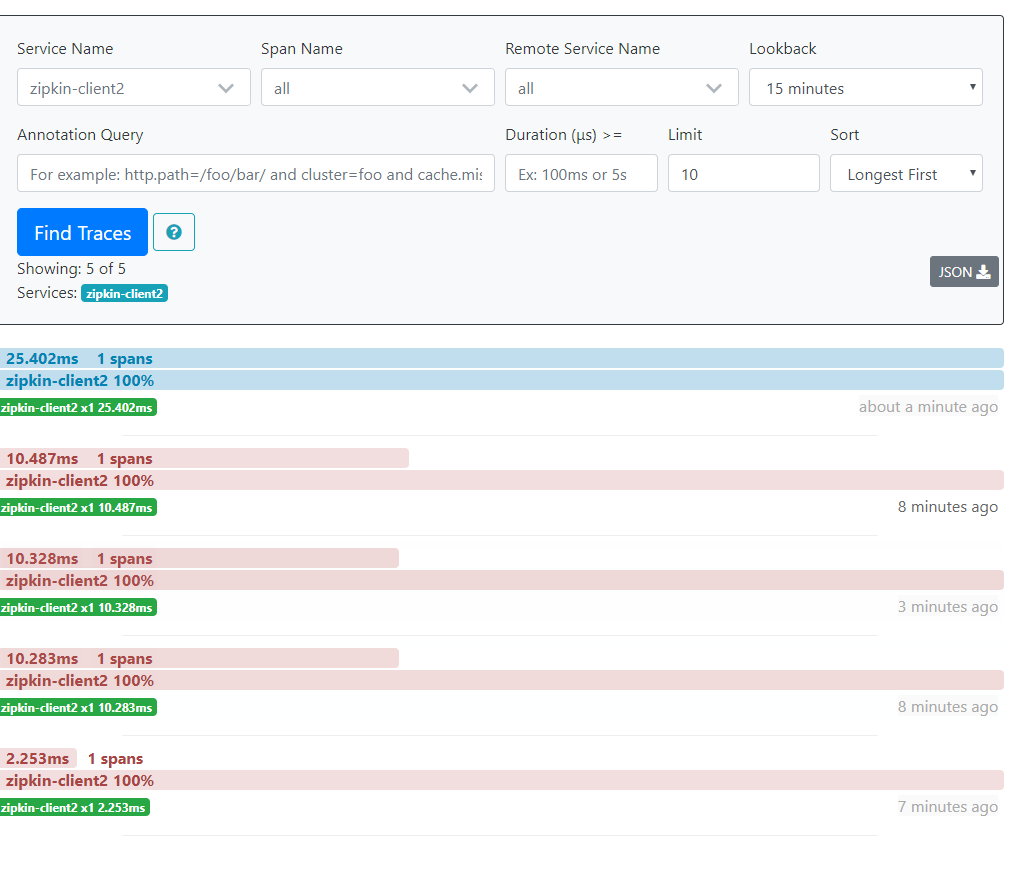This screenshot has width=1030, height=880.
Task: Focus the Annotation Query input field
Action: (x=256, y=173)
